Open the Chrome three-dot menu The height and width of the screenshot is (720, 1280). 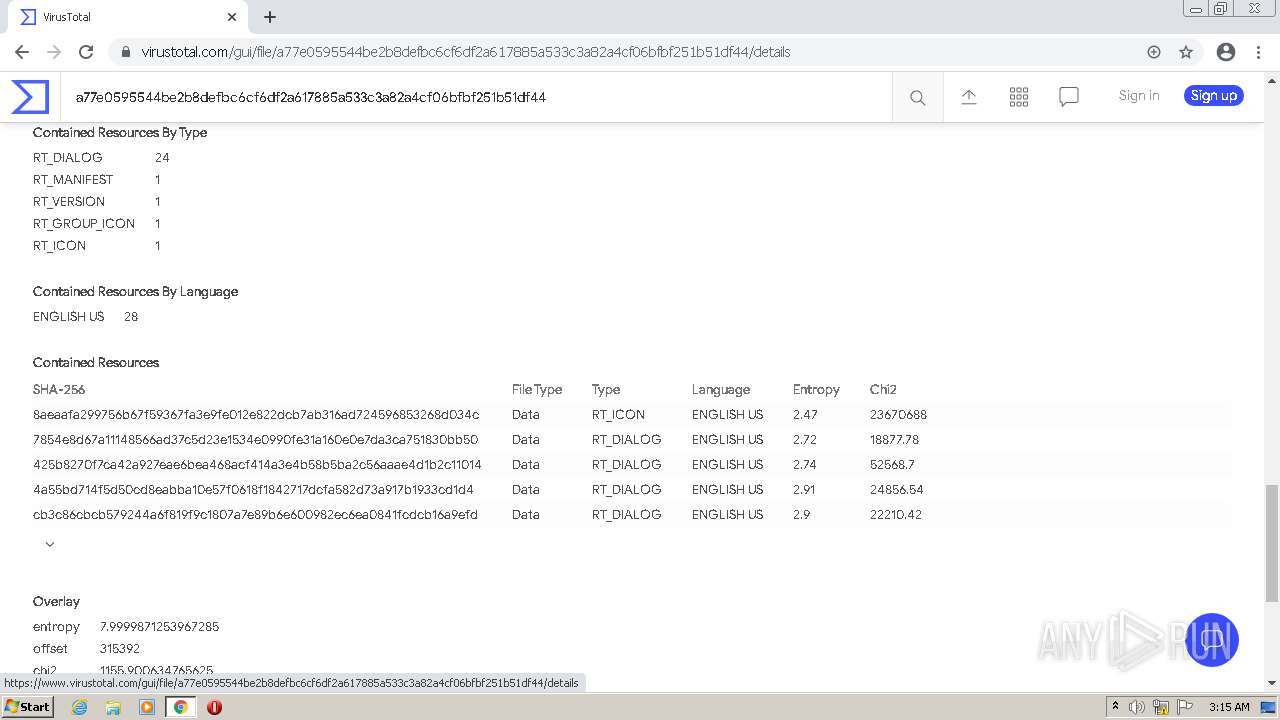point(1258,52)
